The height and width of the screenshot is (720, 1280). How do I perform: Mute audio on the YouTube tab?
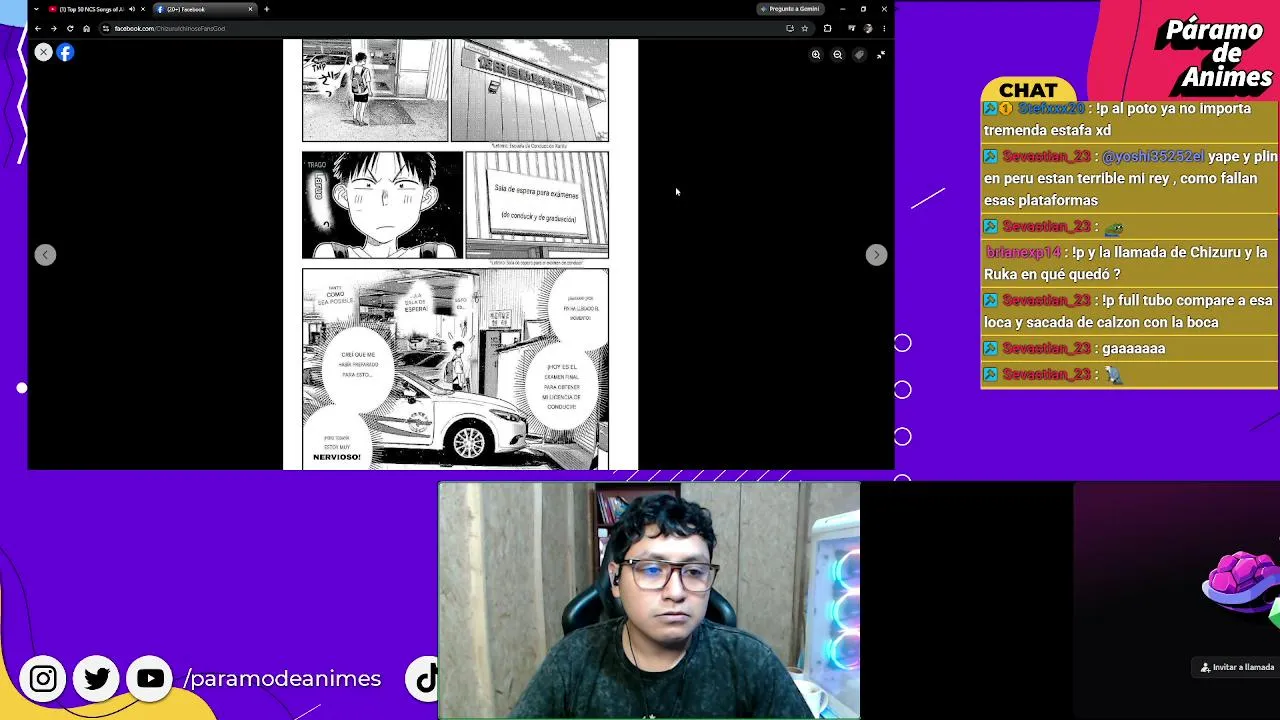point(132,9)
